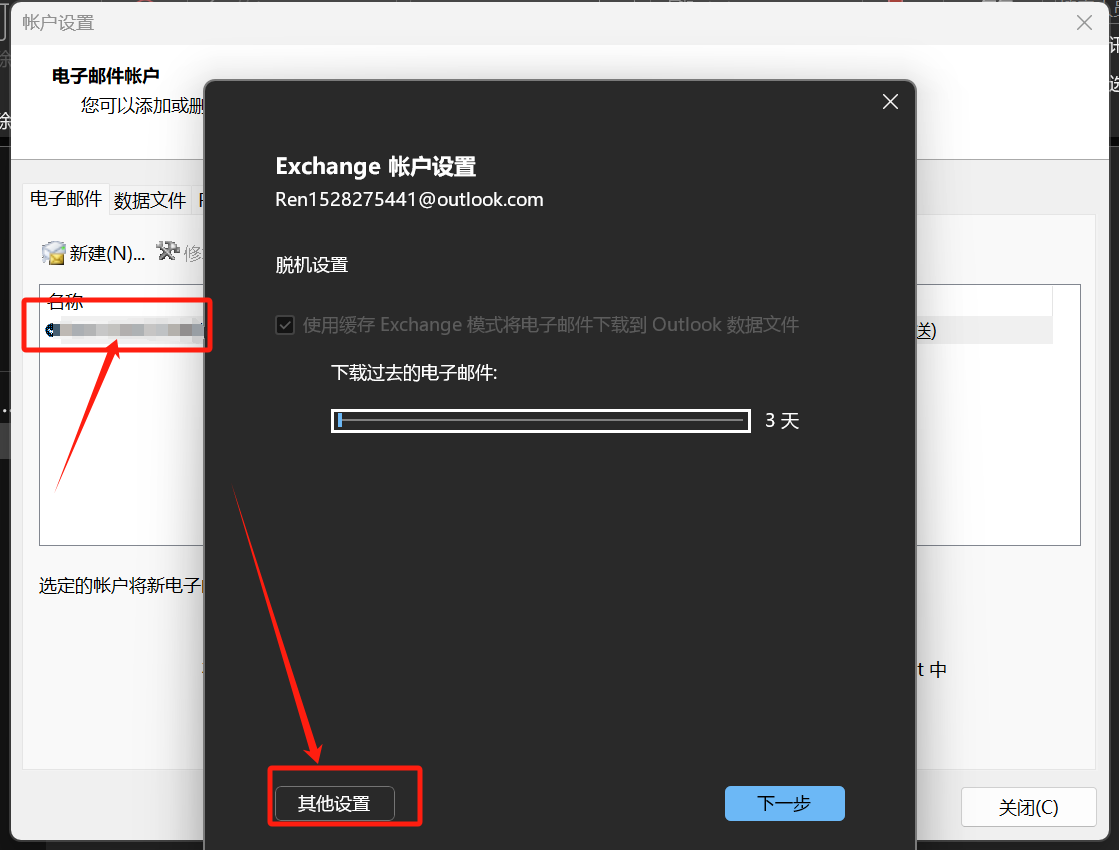
Task: Click the 电子邮件帐户 heading
Action: pos(106,76)
